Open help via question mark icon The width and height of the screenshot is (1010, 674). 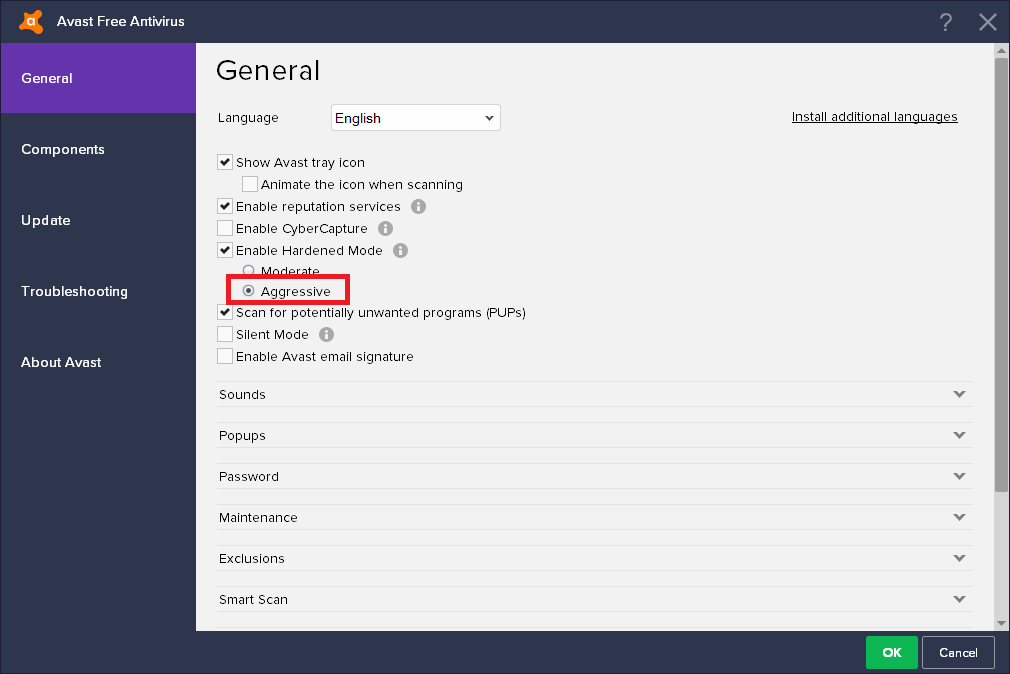[946, 22]
